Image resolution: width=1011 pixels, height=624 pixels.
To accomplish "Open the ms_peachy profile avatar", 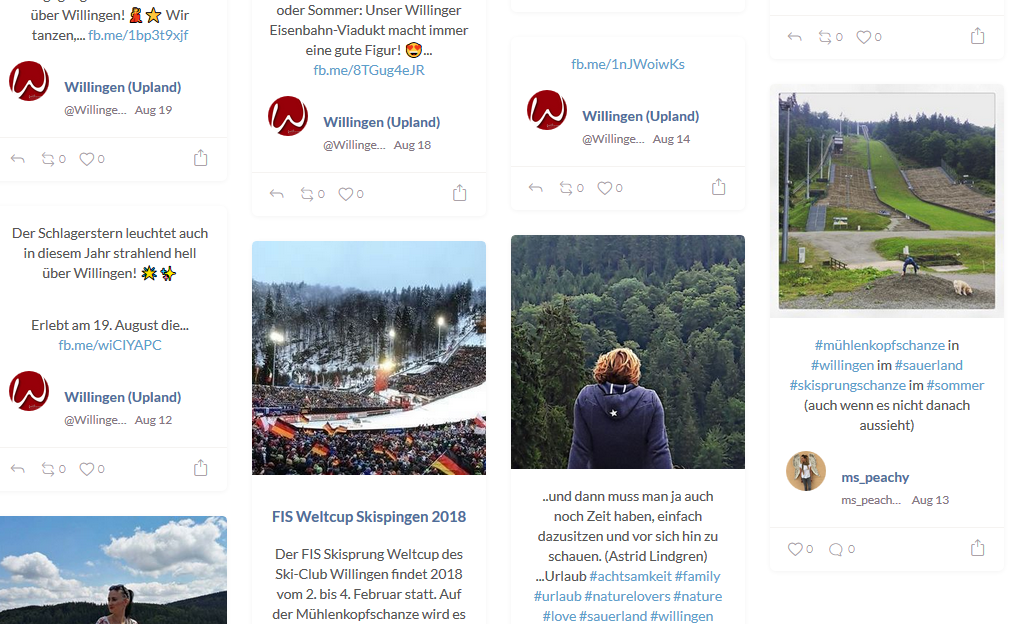I will pyautogui.click(x=806, y=471).
